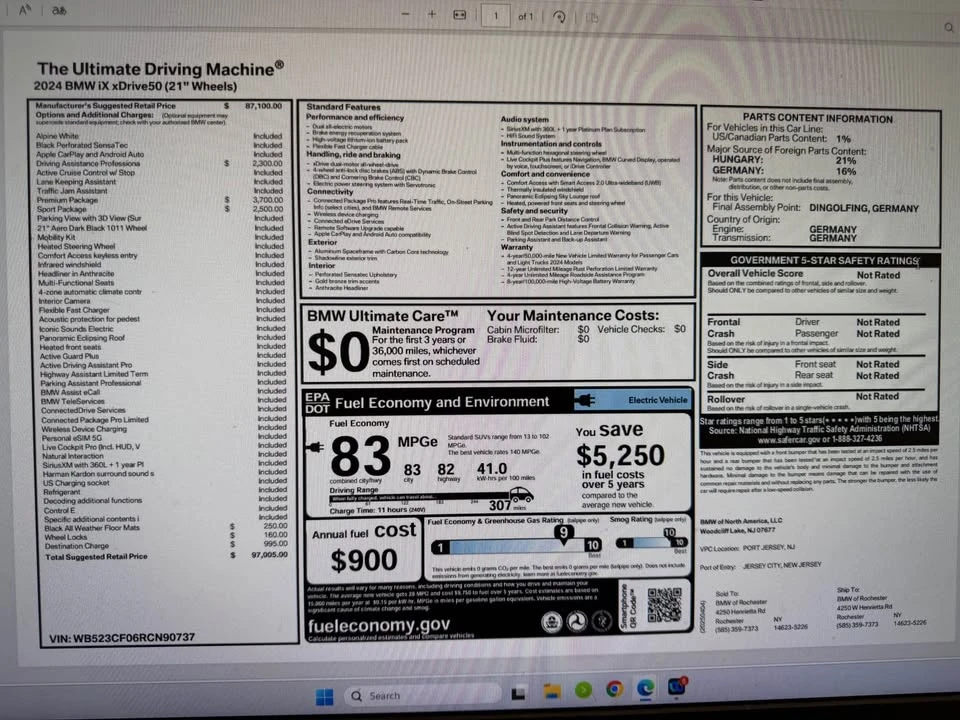
Task: Click the 41.0 kW-hrs per 100 miles value
Action: click(492, 469)
